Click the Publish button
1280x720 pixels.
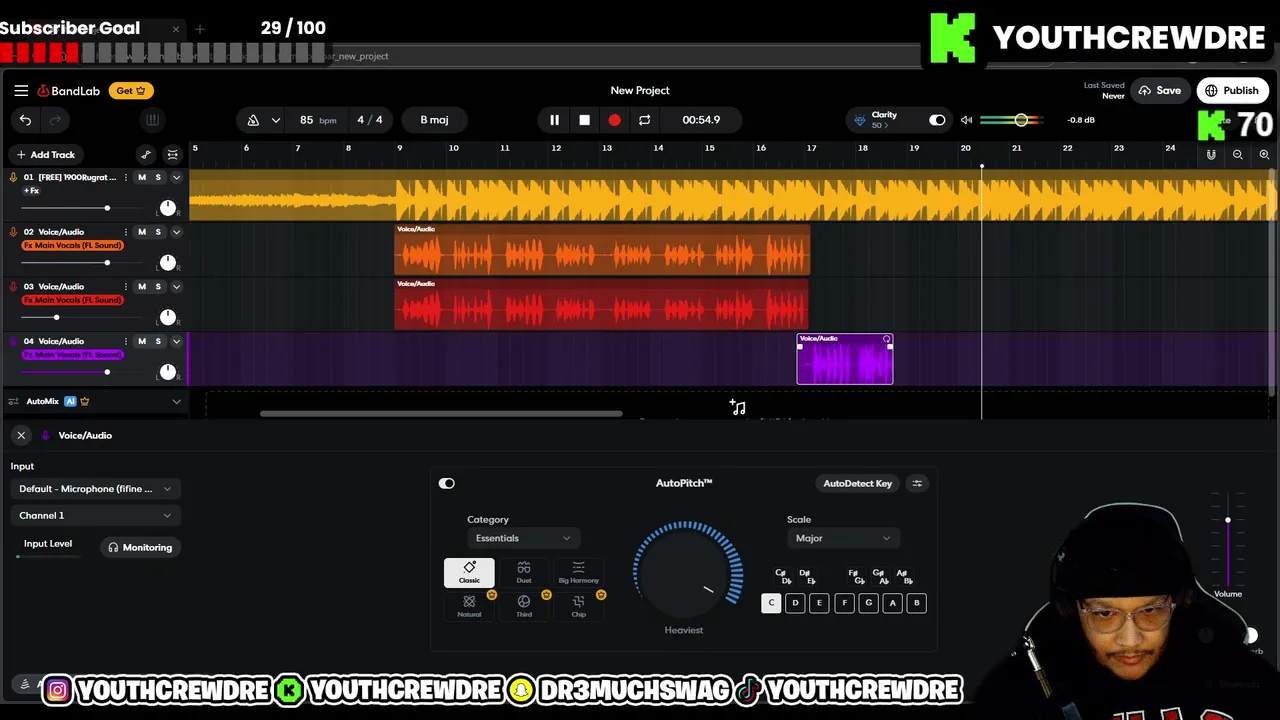tap(1232, 90)
